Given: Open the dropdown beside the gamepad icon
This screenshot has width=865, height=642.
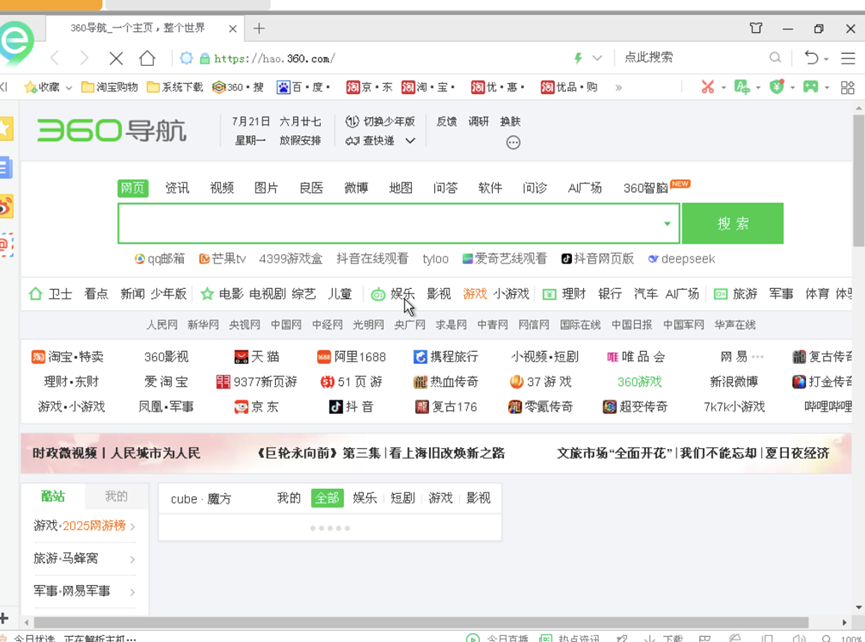Looking at the screenshot, I should click(x=826, y=88).
